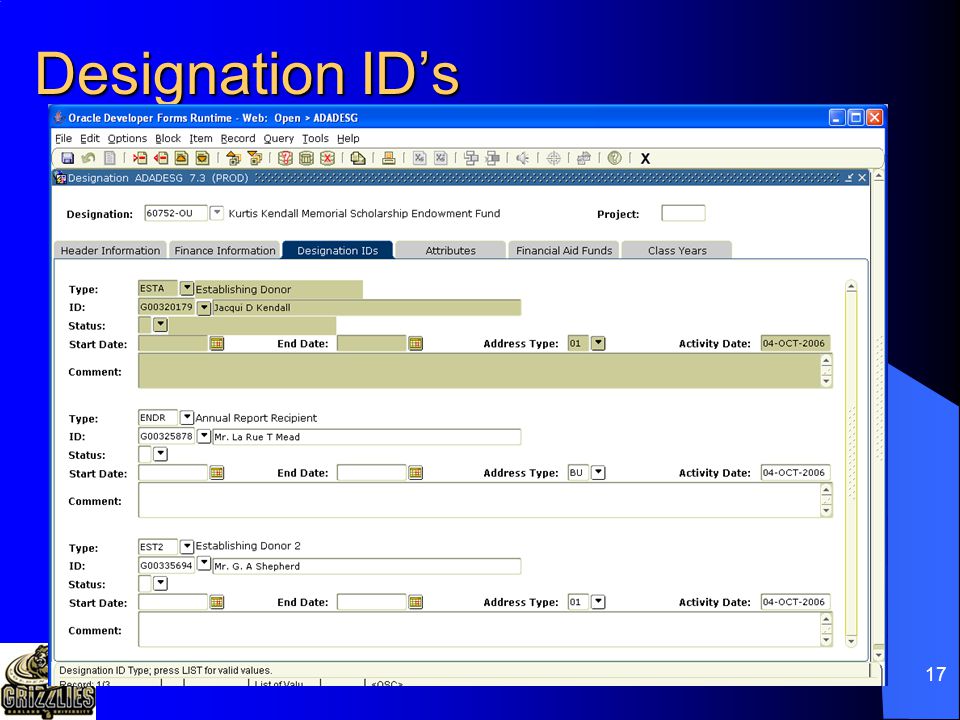Open the Class Years tab

coord(677,250)
